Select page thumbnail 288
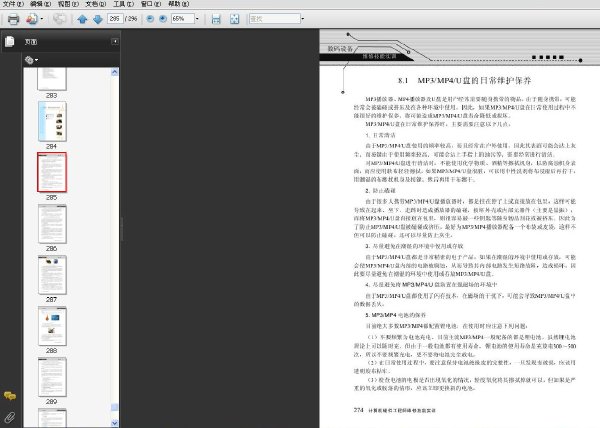Screen dimensions: 600x428 pyautogui.click(x=52, y=326)
